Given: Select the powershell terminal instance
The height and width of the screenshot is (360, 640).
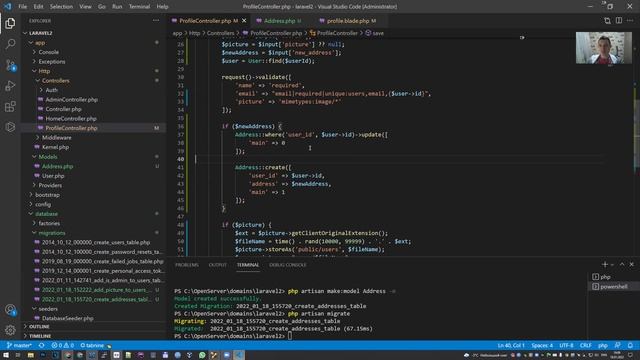Looking at the screenshot, I should [x=613, y=287].
